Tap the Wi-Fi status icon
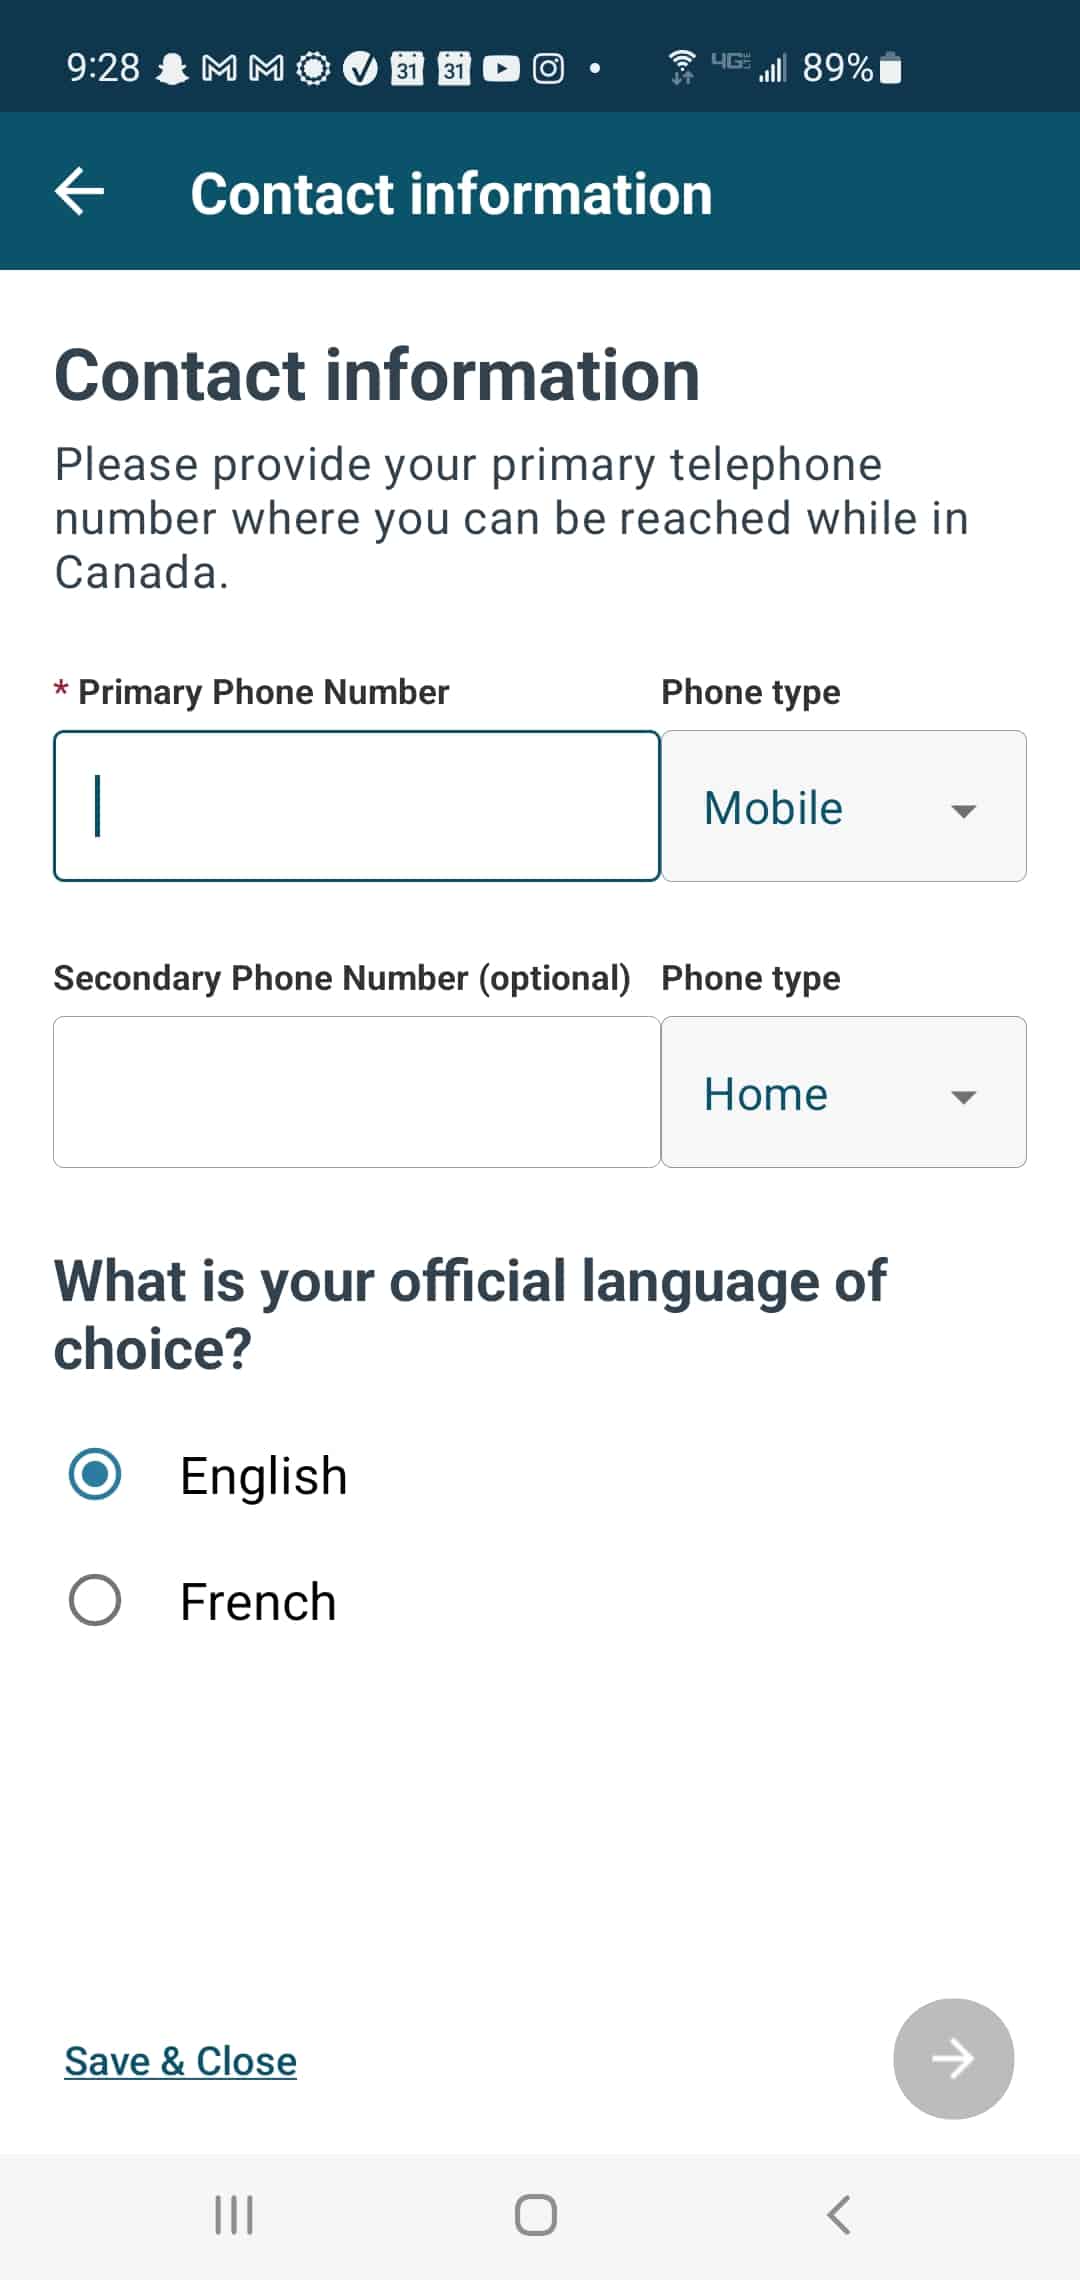The height and width of the screenshot is (2280, 1080). [x=682, y=67]
